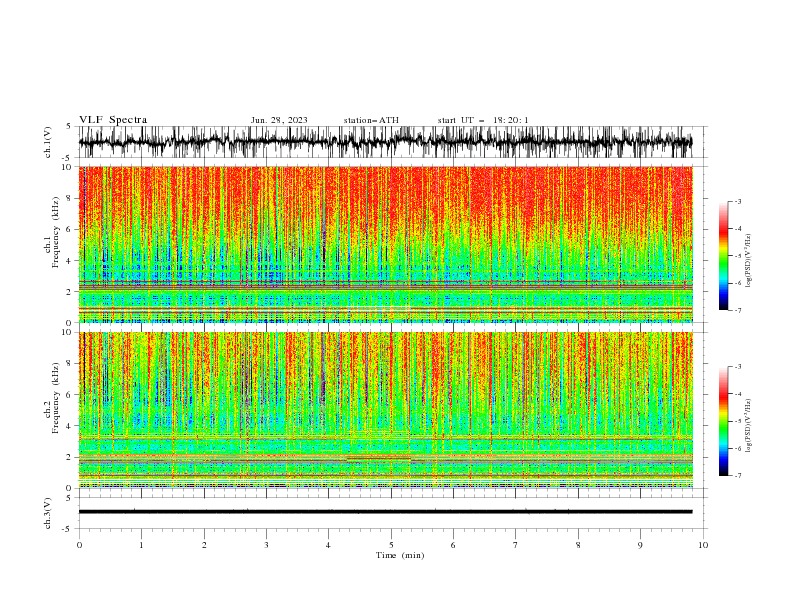This screenshot has width=792, height=612.
Task: Click inside the ch.2 spectrogram panel
Action: point(385,410)
